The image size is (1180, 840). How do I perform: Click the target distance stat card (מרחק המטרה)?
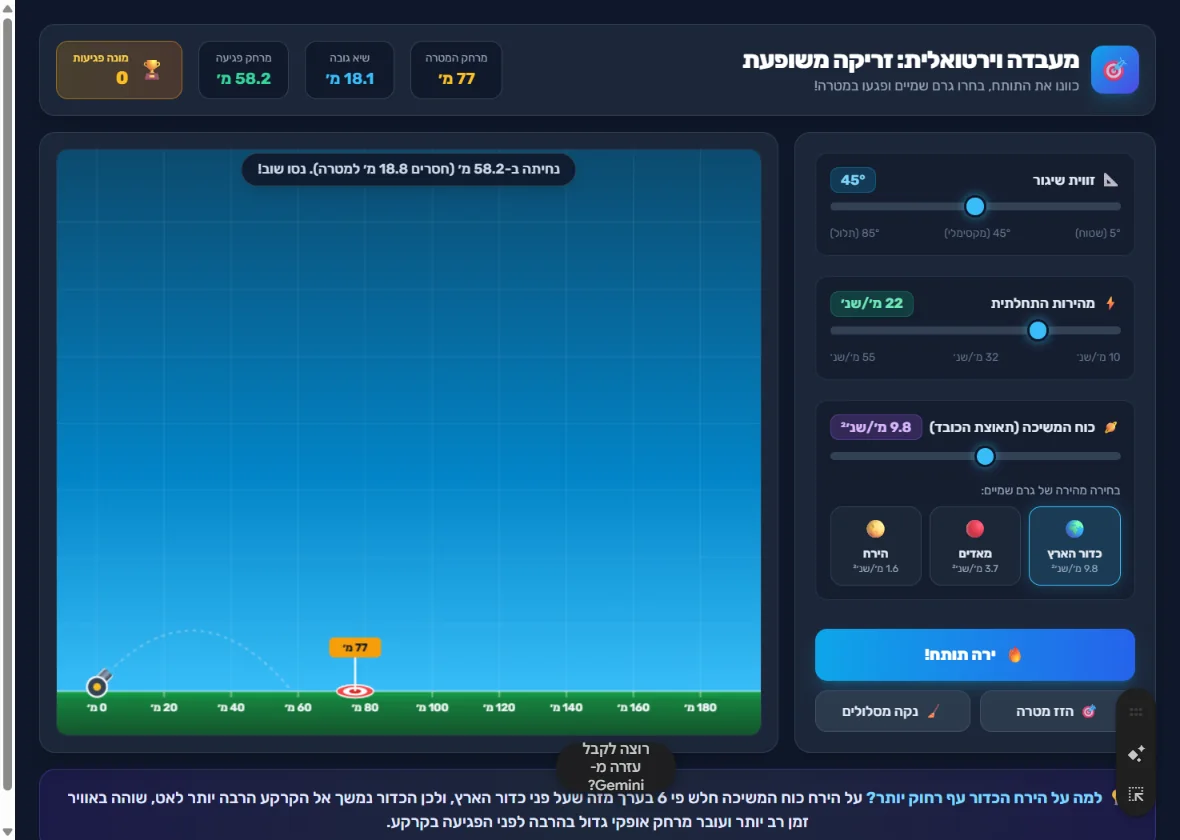click(x=456, y=70)
